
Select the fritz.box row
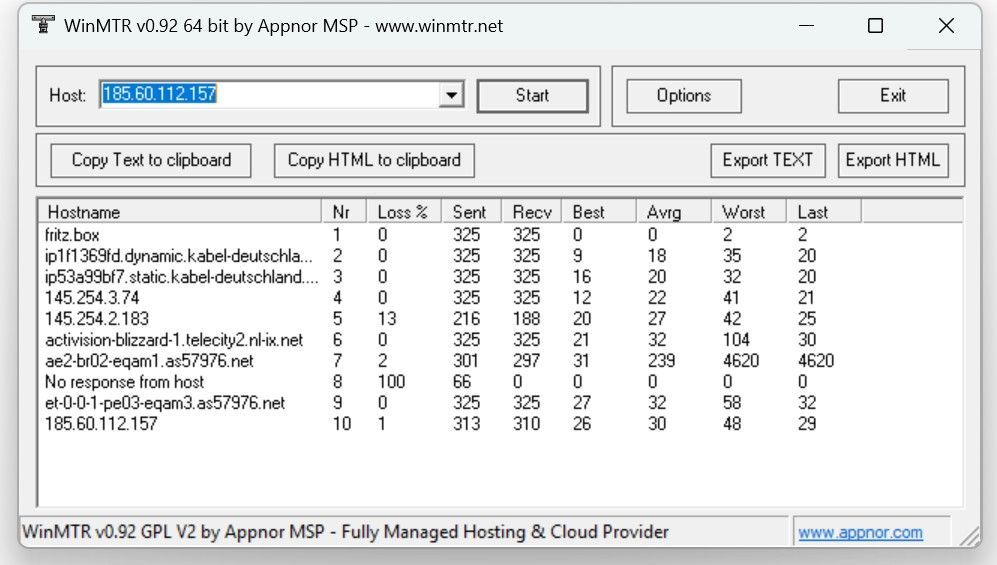[500, 235]
